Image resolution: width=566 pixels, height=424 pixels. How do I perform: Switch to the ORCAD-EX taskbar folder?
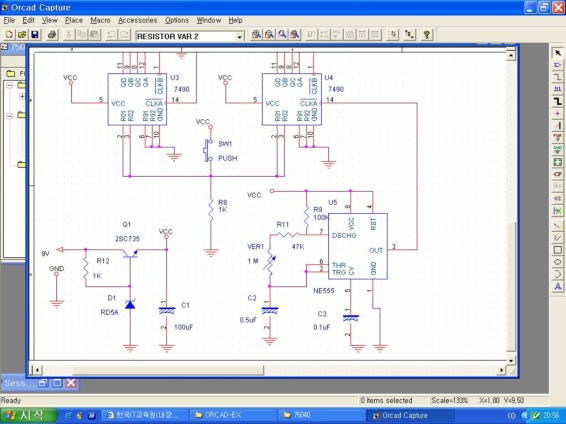click(x=233, y=415)
